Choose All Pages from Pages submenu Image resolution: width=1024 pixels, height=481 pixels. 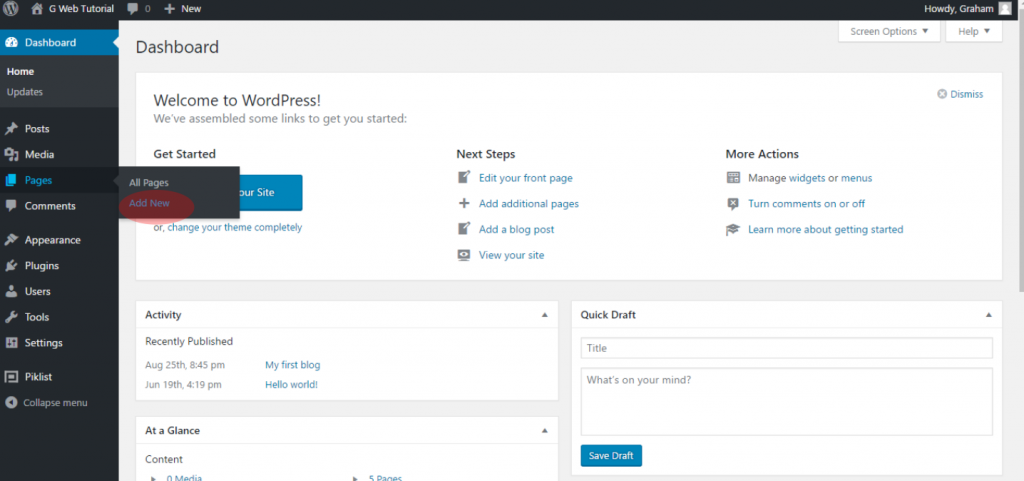click(149, 183)
